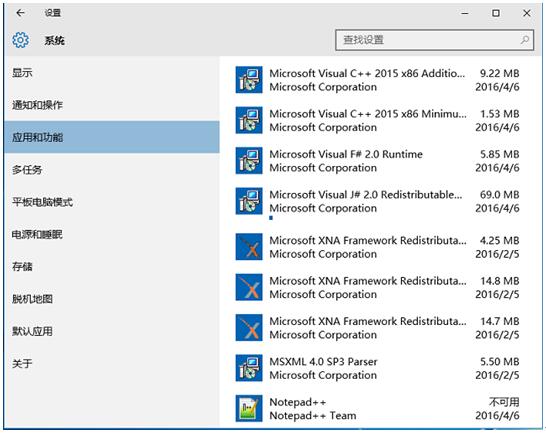
Task: Click the Notepad++ app icon
Action: (249, 408)
